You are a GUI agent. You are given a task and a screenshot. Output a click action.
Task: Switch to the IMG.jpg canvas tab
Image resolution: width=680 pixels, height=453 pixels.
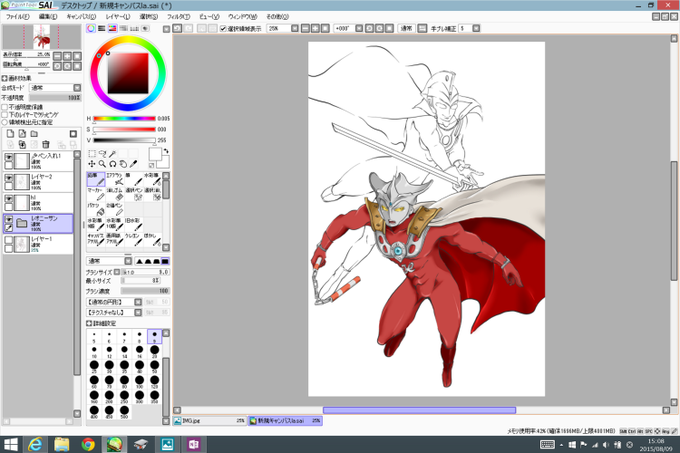210,420
